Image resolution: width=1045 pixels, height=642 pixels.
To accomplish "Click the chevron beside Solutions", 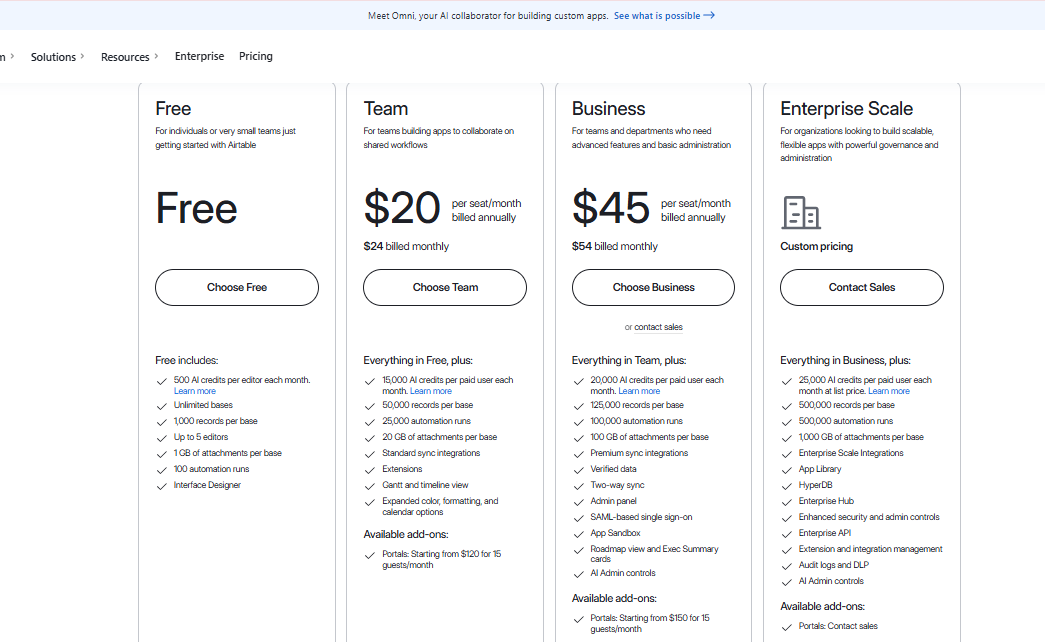I will click(x=82, y=56).
